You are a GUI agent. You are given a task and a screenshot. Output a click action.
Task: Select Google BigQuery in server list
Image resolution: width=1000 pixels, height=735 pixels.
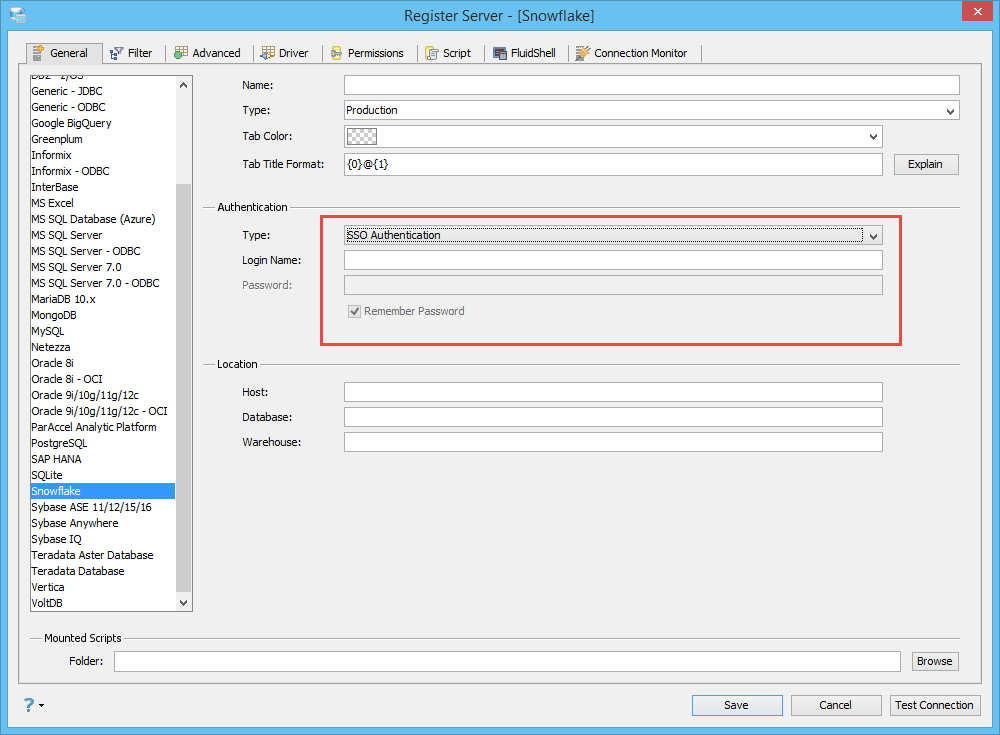click(103, 123)
